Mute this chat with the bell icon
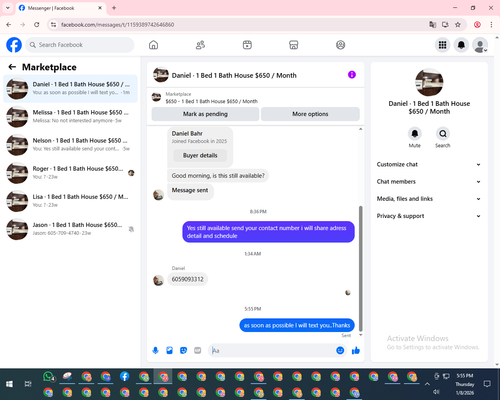This screenshot has width=500, height=400. [415, 134]
